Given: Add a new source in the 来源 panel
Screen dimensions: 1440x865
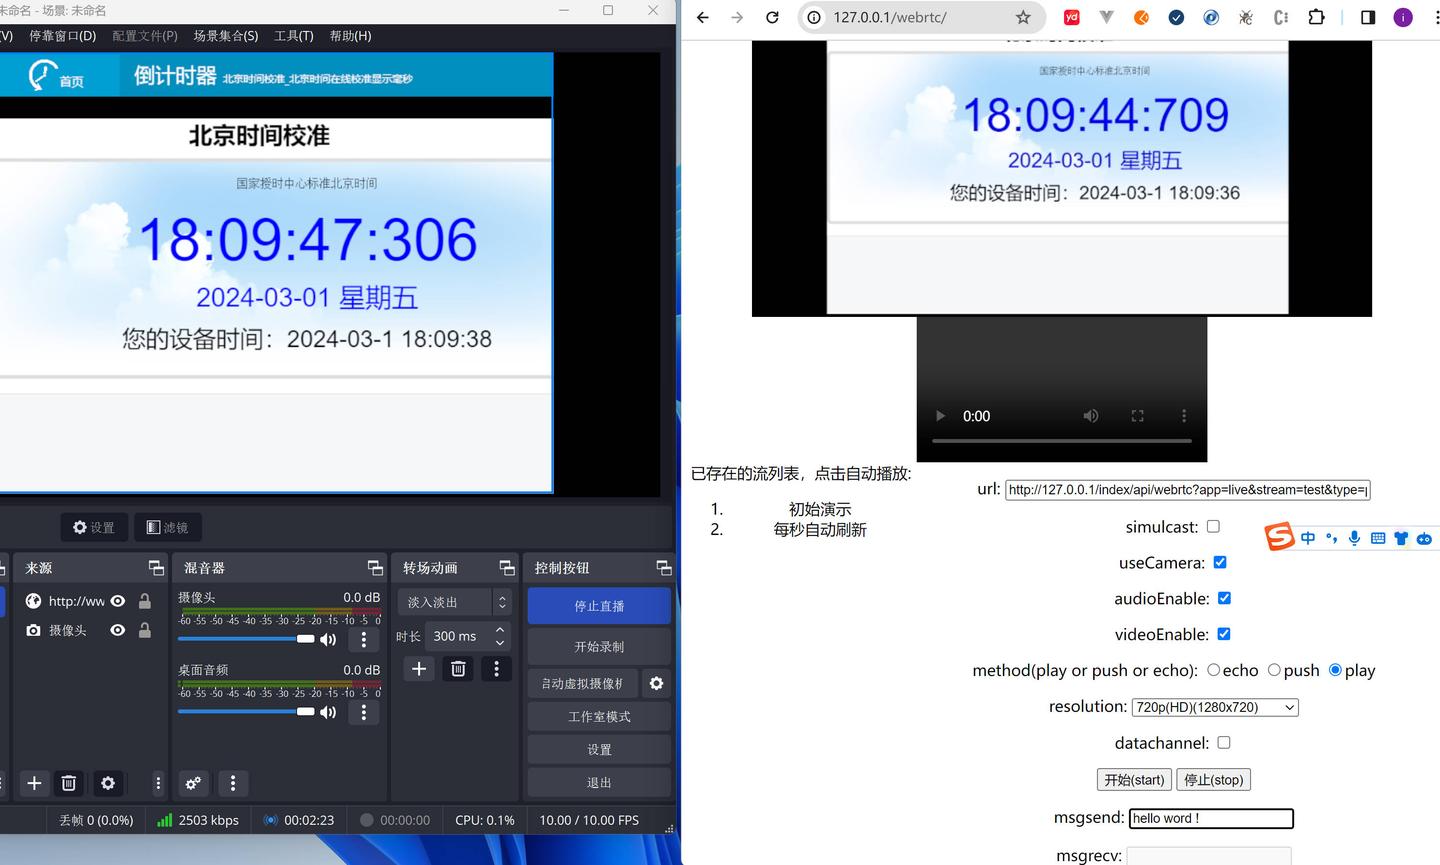Looking at the screenshot, I should pos(34,783).
